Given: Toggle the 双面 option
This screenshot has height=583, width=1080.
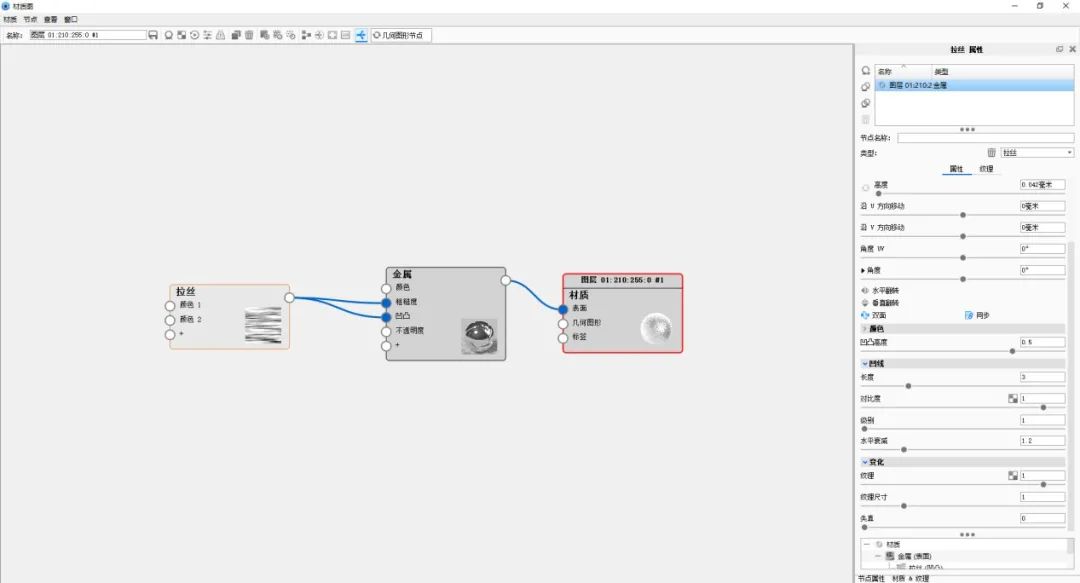Looking at the screenshot, I should click(873, 315).
